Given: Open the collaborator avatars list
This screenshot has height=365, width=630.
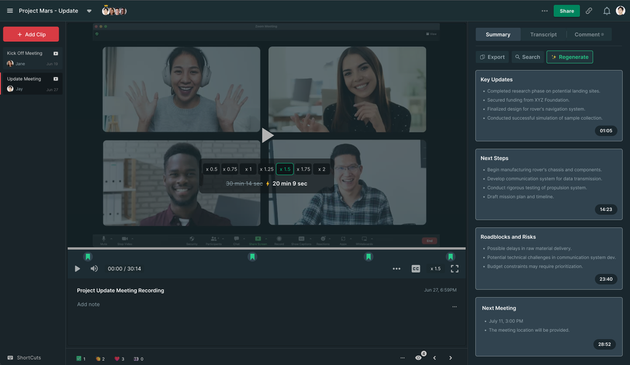Looking at the screenshot, I should coord(114,11).
